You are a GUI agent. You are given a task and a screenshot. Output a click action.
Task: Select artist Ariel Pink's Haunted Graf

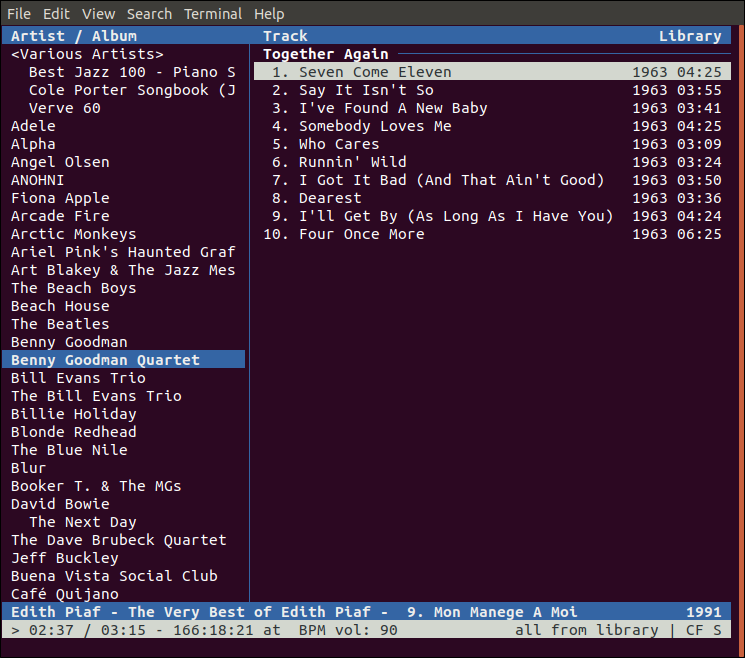point(123,252)
